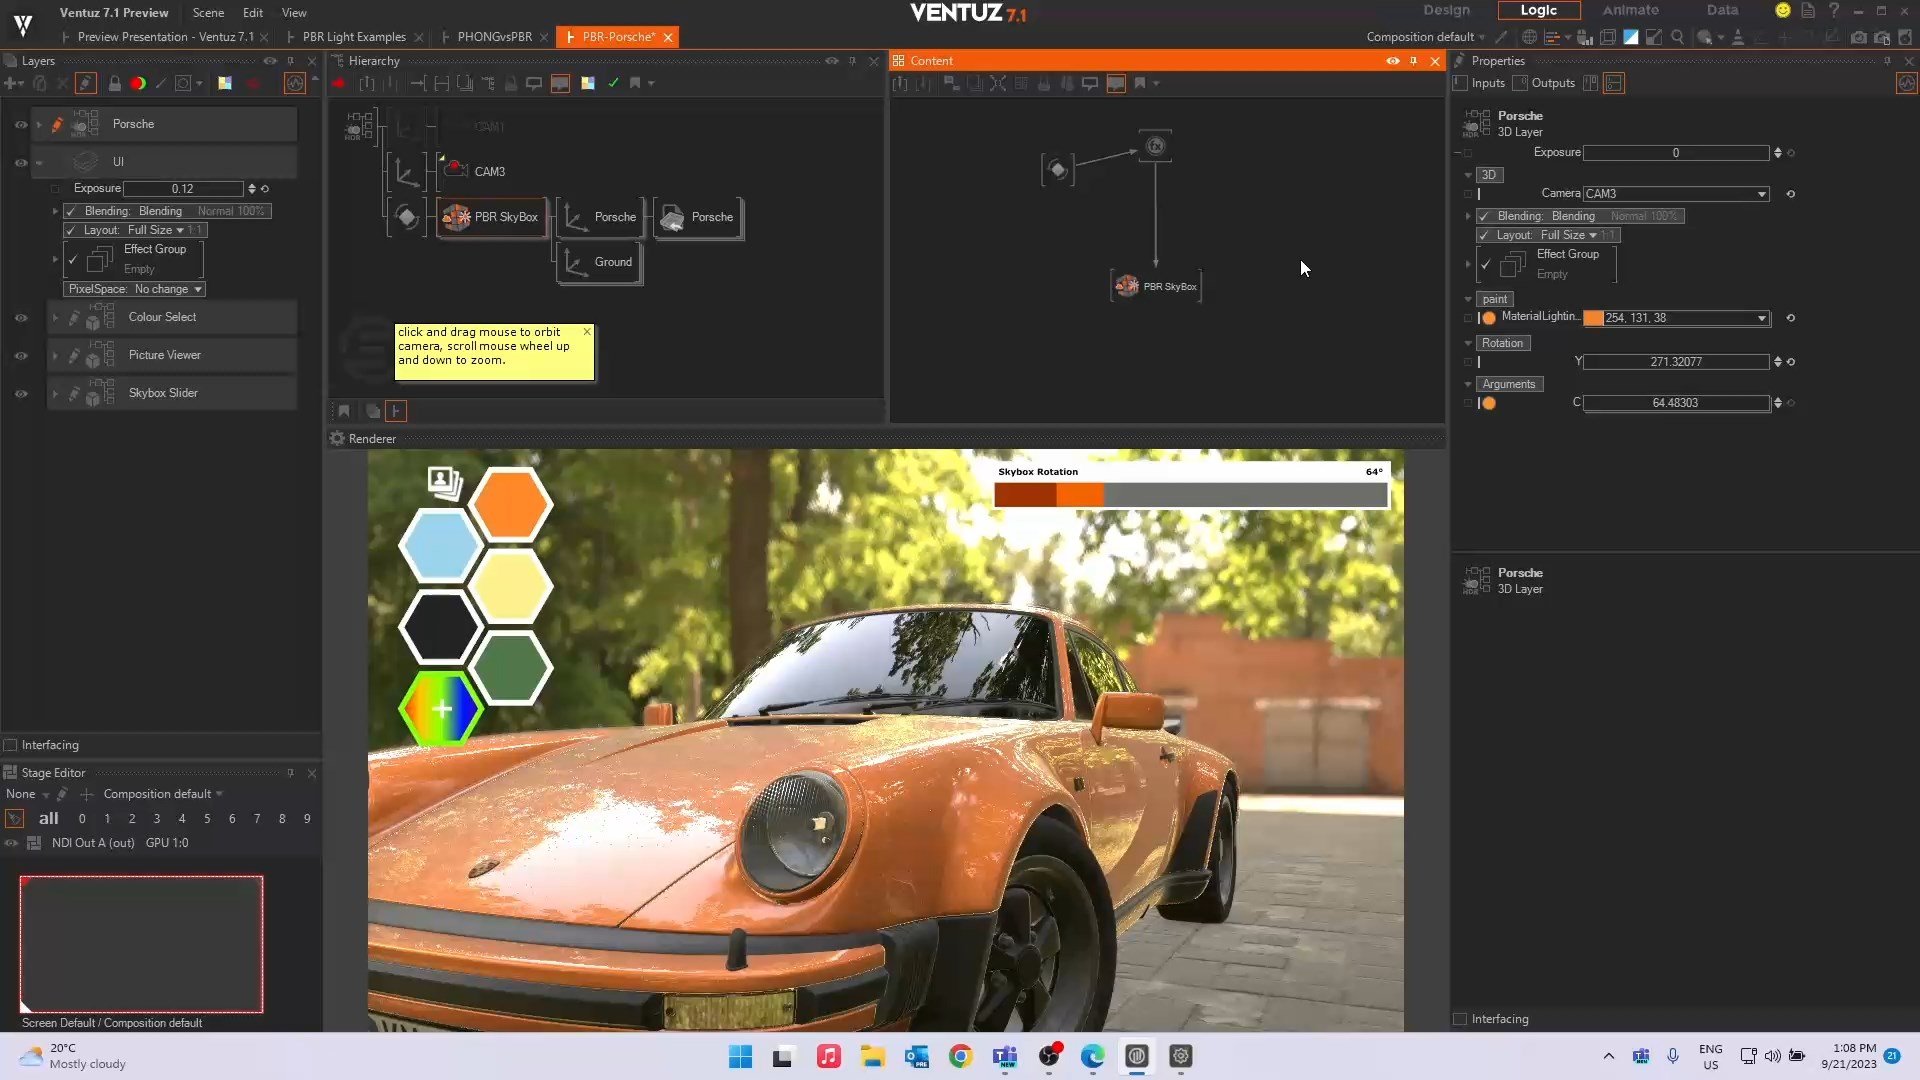Click the rainbow custom colour hexagon

[x=441, y=708]
